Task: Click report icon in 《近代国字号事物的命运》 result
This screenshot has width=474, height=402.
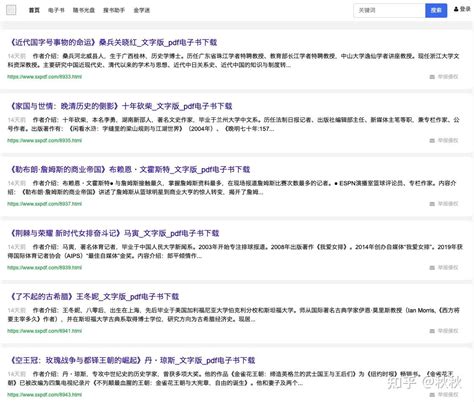Action: click(432, 77)
